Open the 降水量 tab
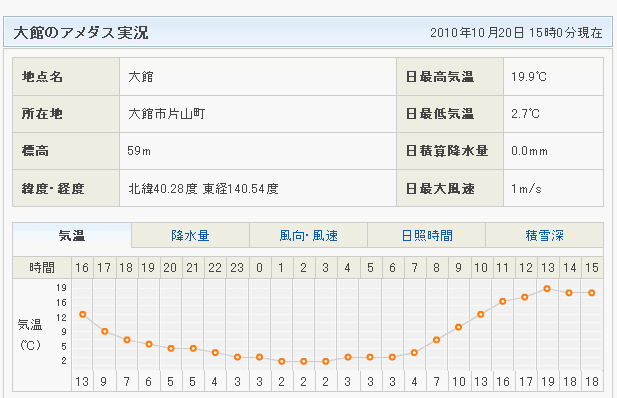The width and height of the screenshot is (617, 398). click(190, 236)
